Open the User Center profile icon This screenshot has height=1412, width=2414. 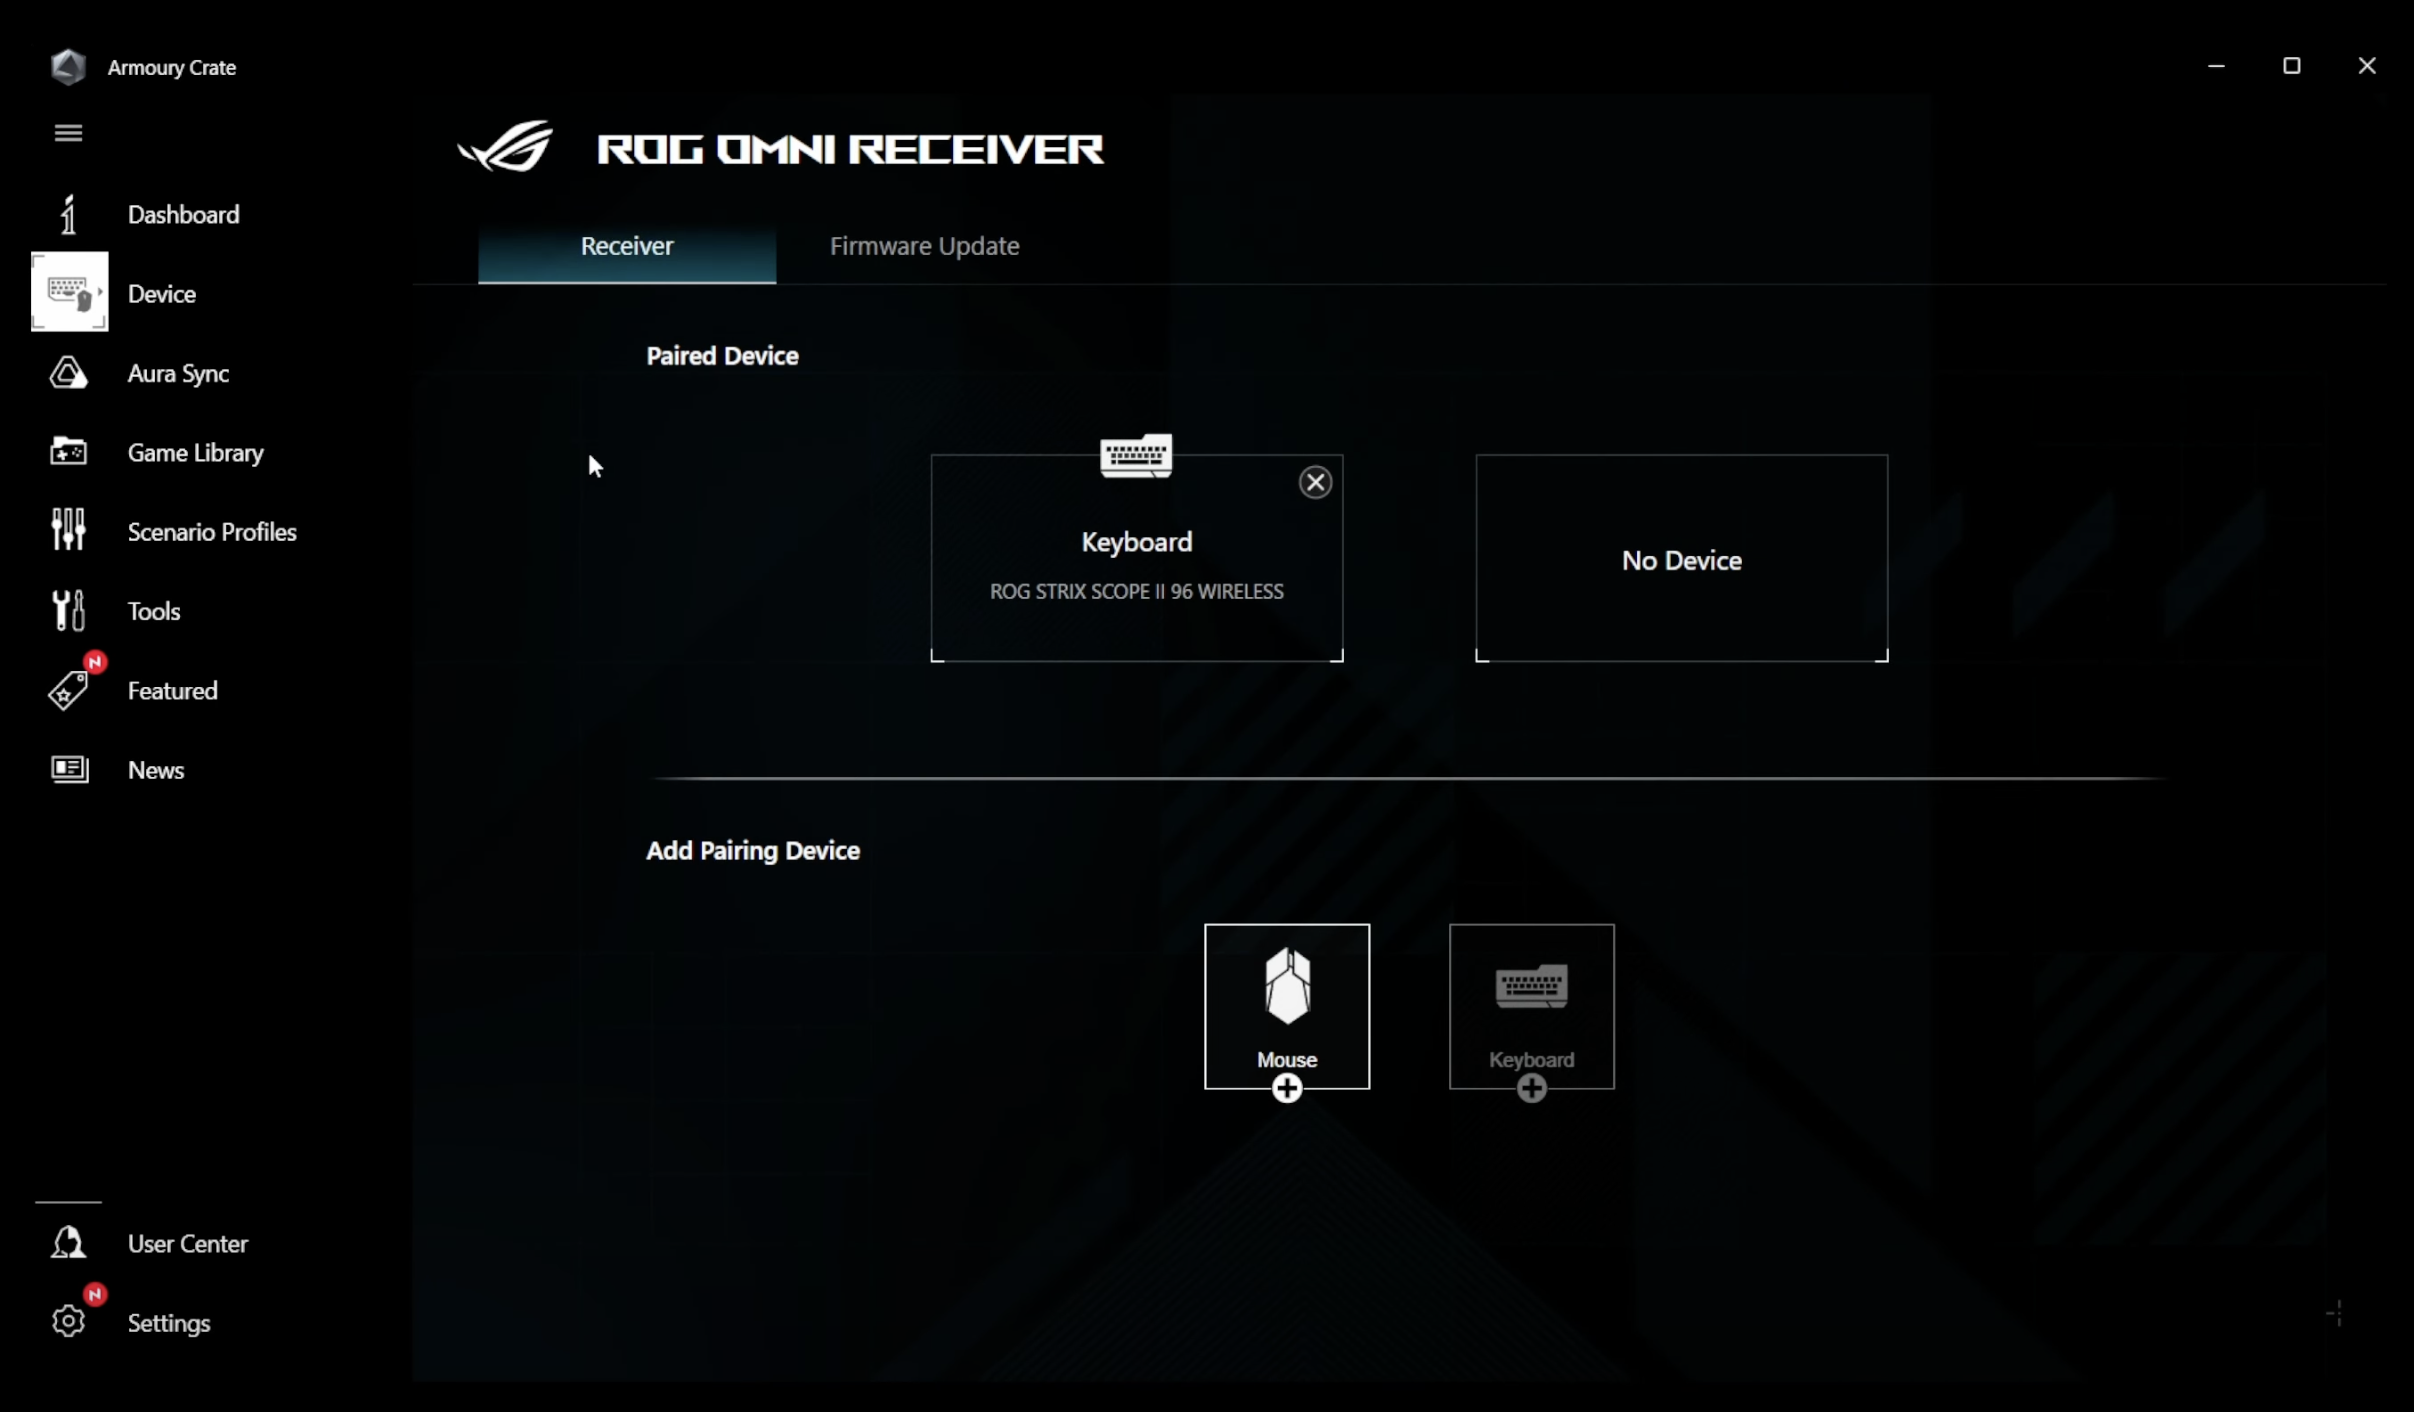pyautogui.click(x=68, y=1243)
